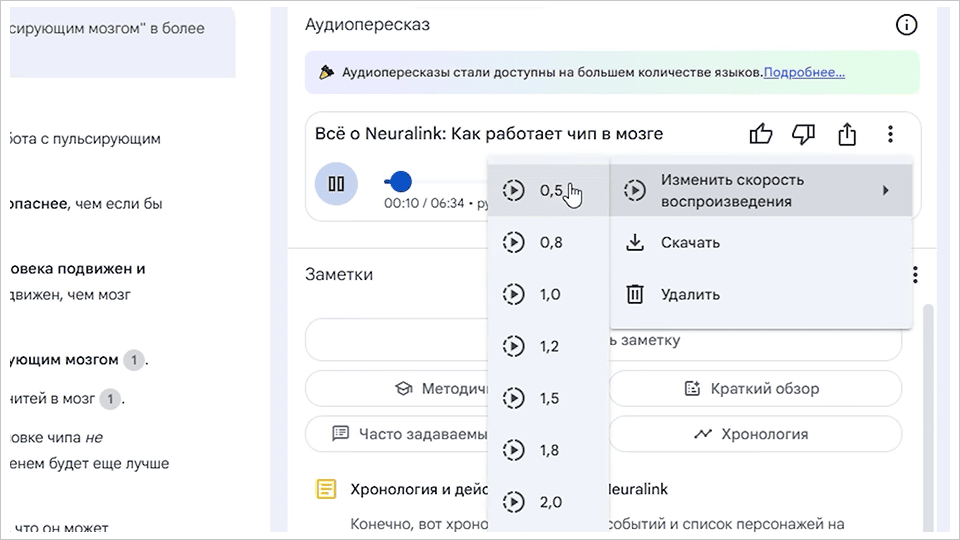Set playback speed to 1,2
The image size is (960, 540).
coord(549,347)
